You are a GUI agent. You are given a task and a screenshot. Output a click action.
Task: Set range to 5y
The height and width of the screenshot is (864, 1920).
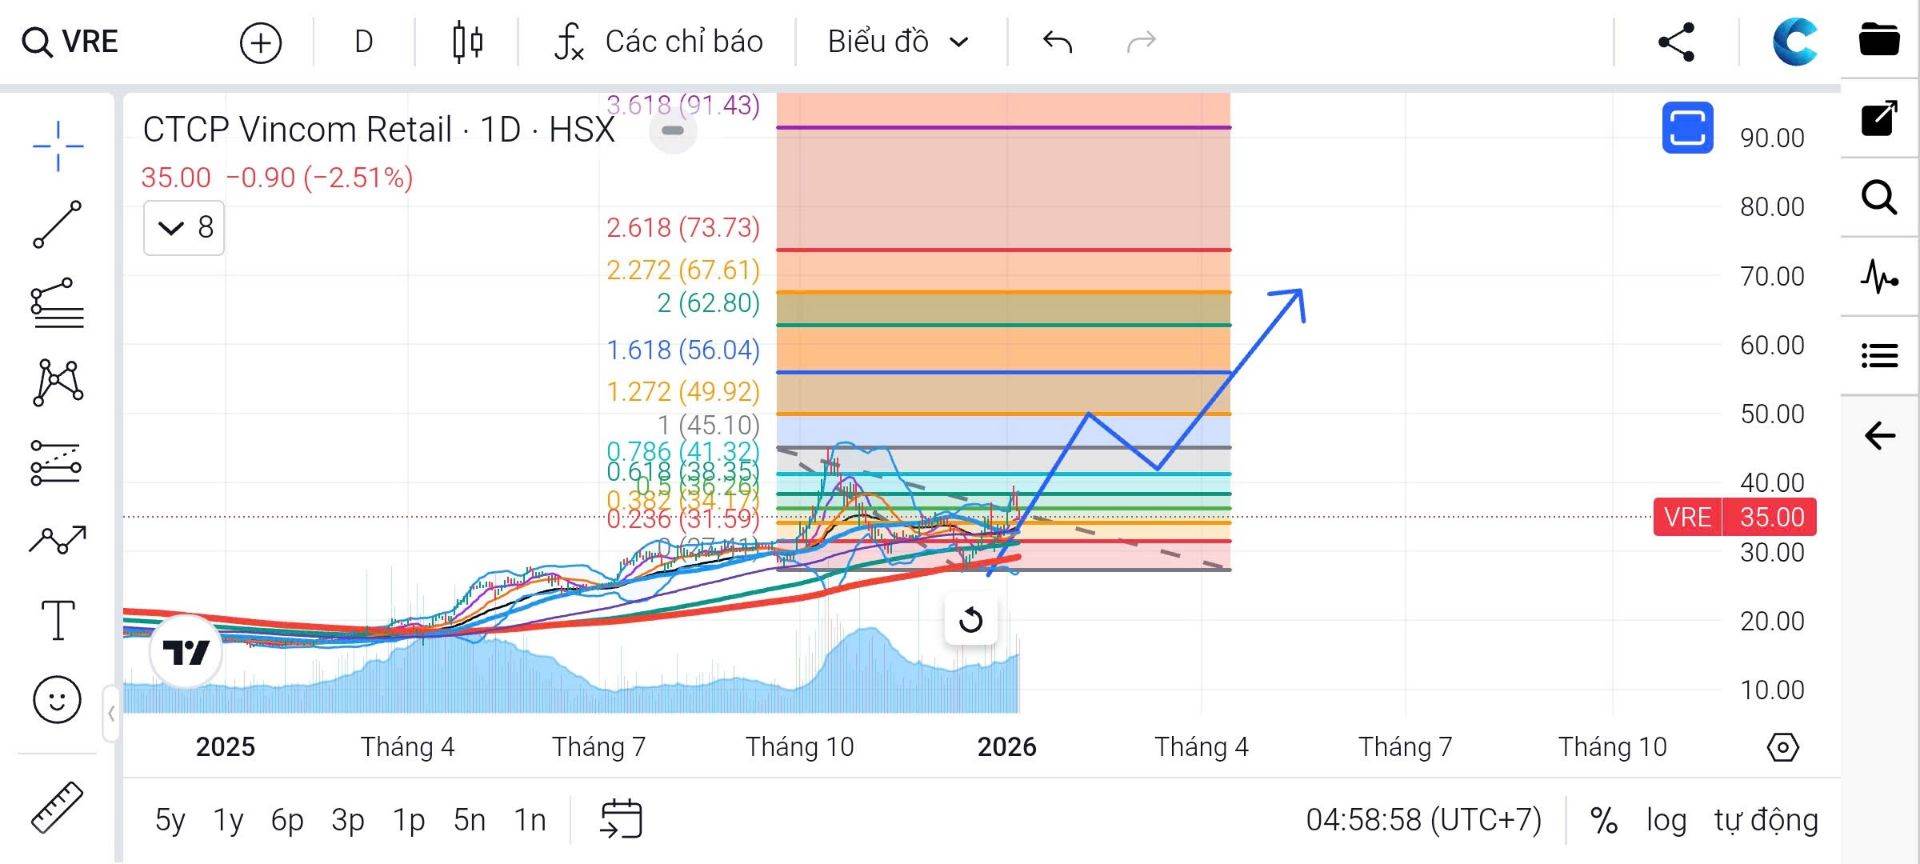[x=170, y=821]
